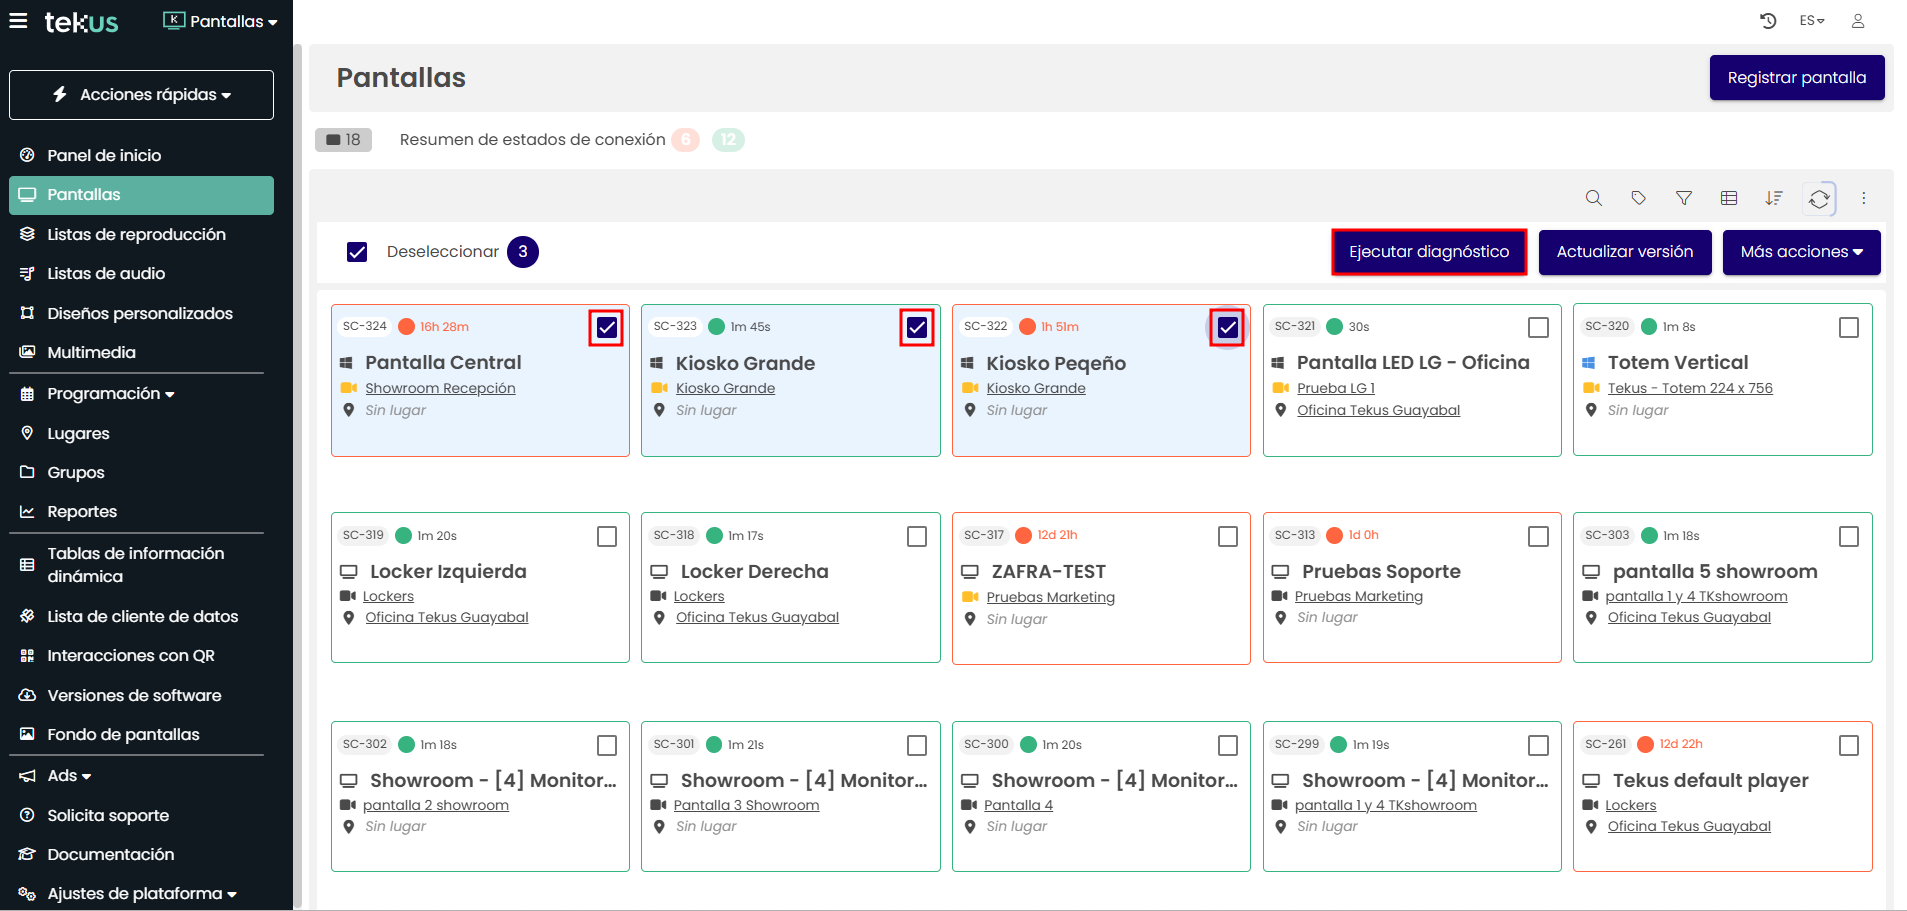Open the history clock icon in header
The image size is (1907, 911).
[x=1767, y=21]
